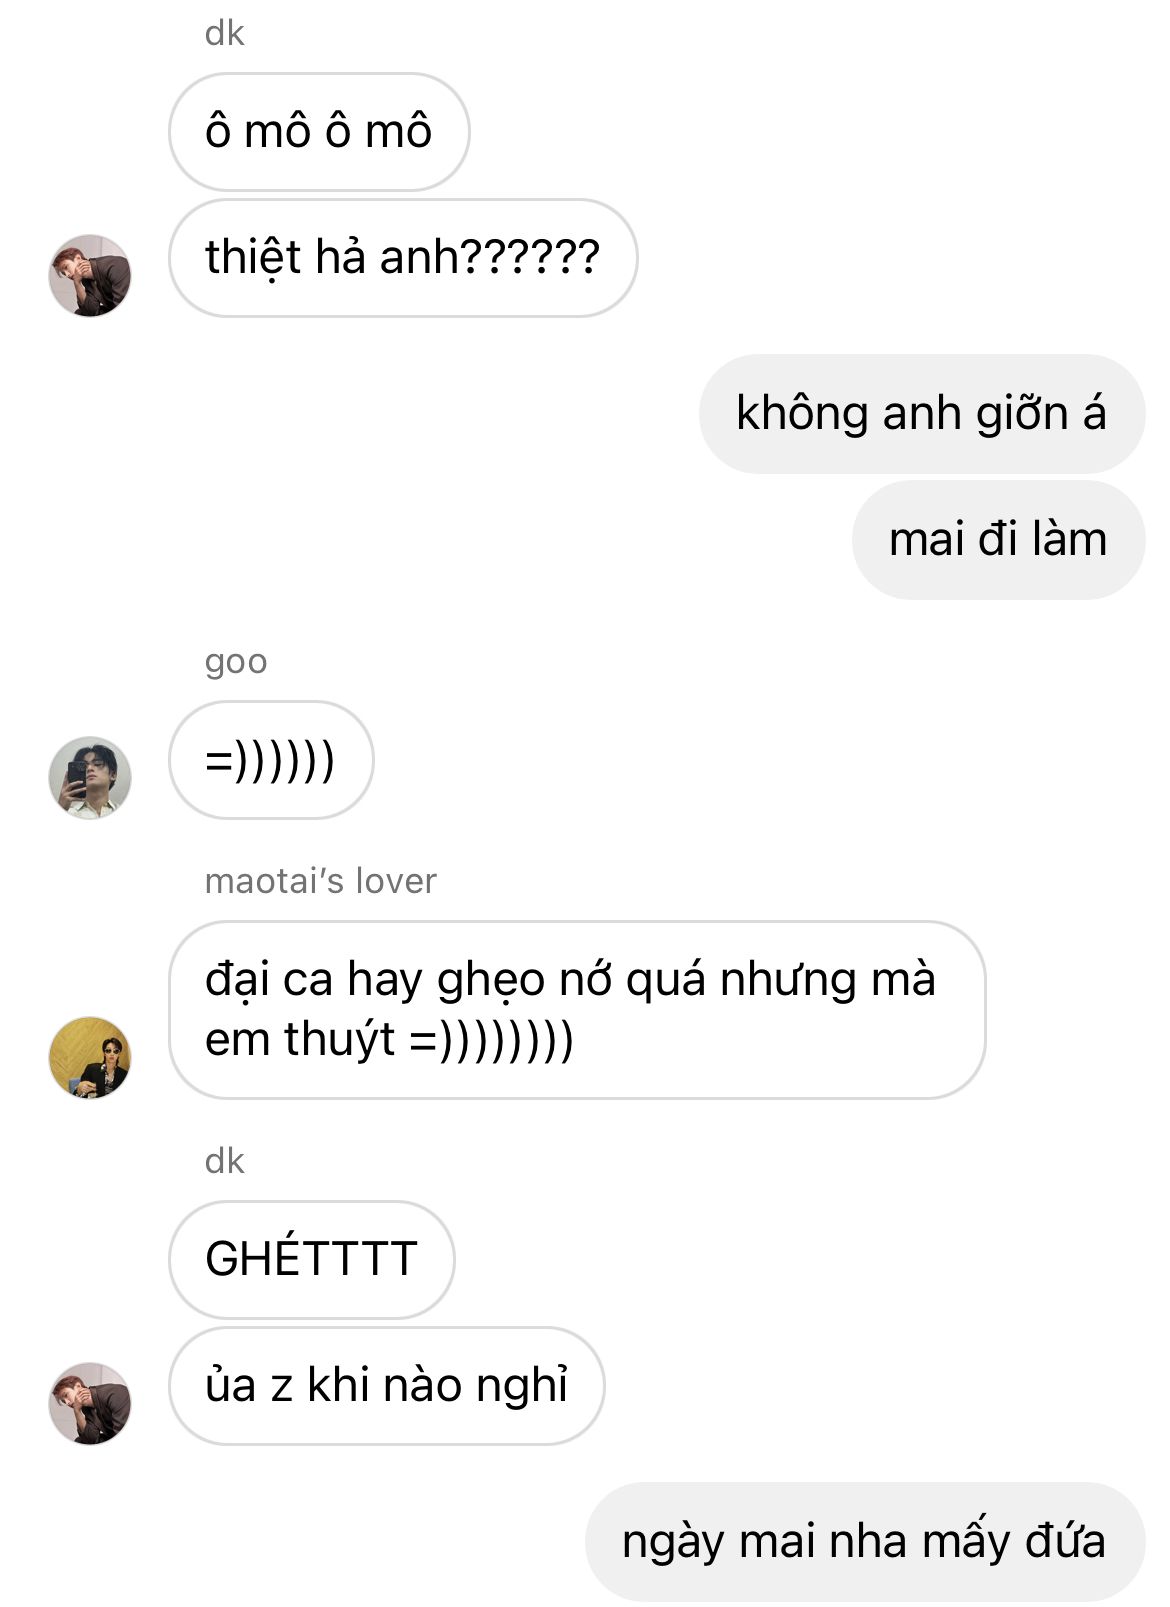
Task: Open goo's profile picture with phone selfie
Action: tap(90, 778)
